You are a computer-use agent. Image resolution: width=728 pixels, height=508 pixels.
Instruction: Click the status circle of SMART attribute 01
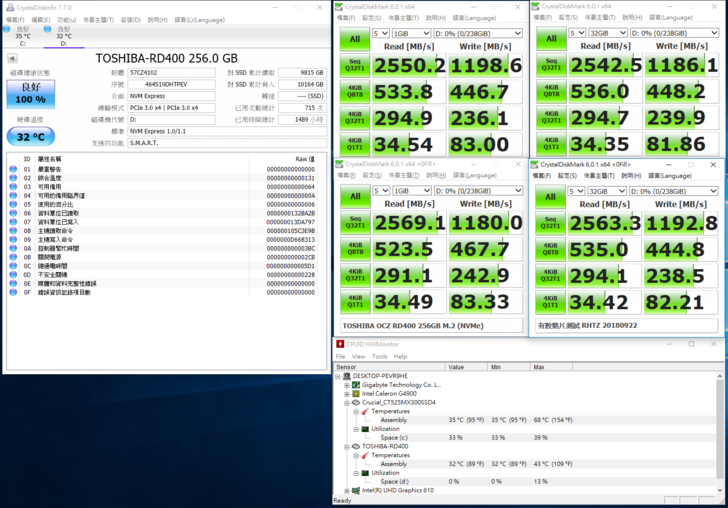(13, 170)
